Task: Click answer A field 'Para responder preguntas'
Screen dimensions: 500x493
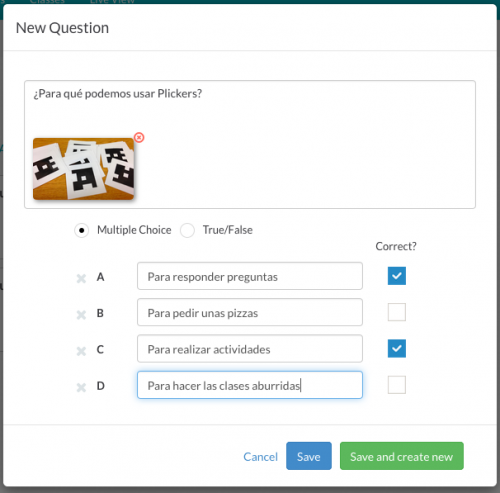Action: (250, 276)
